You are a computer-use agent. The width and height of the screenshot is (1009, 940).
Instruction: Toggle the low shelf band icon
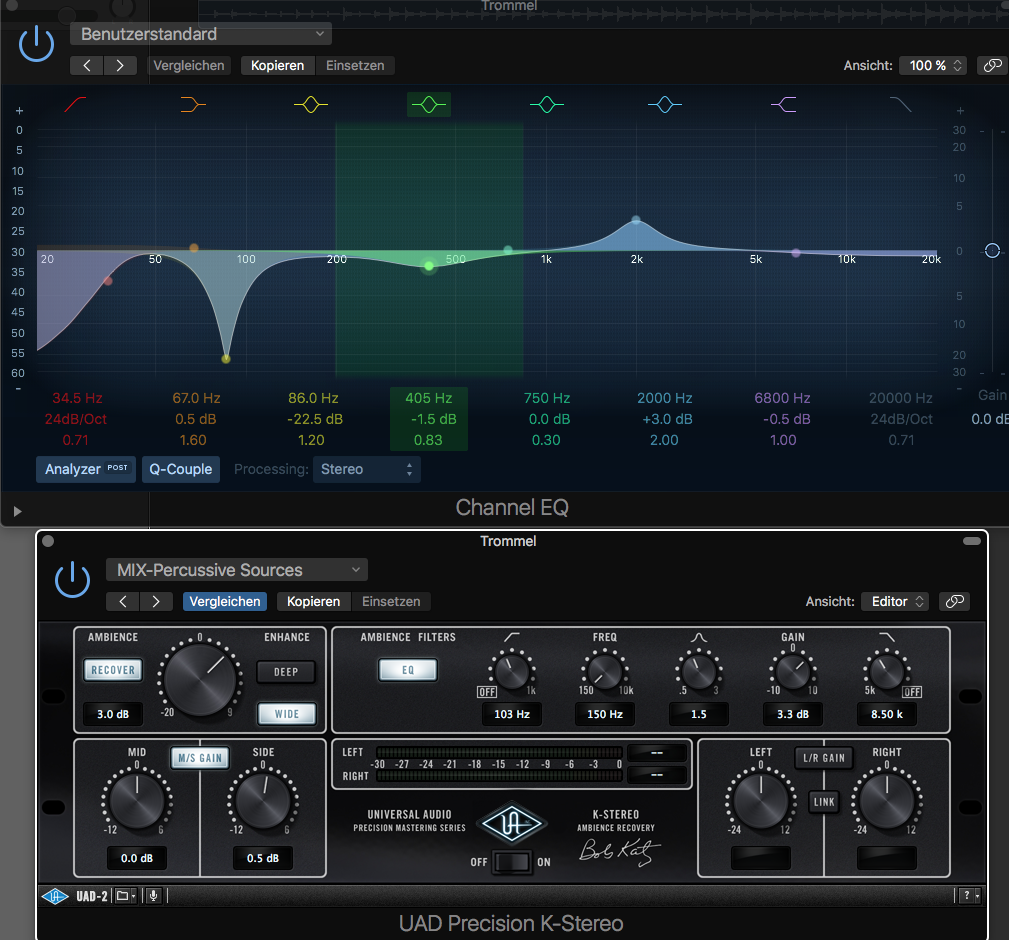point(193,104)
